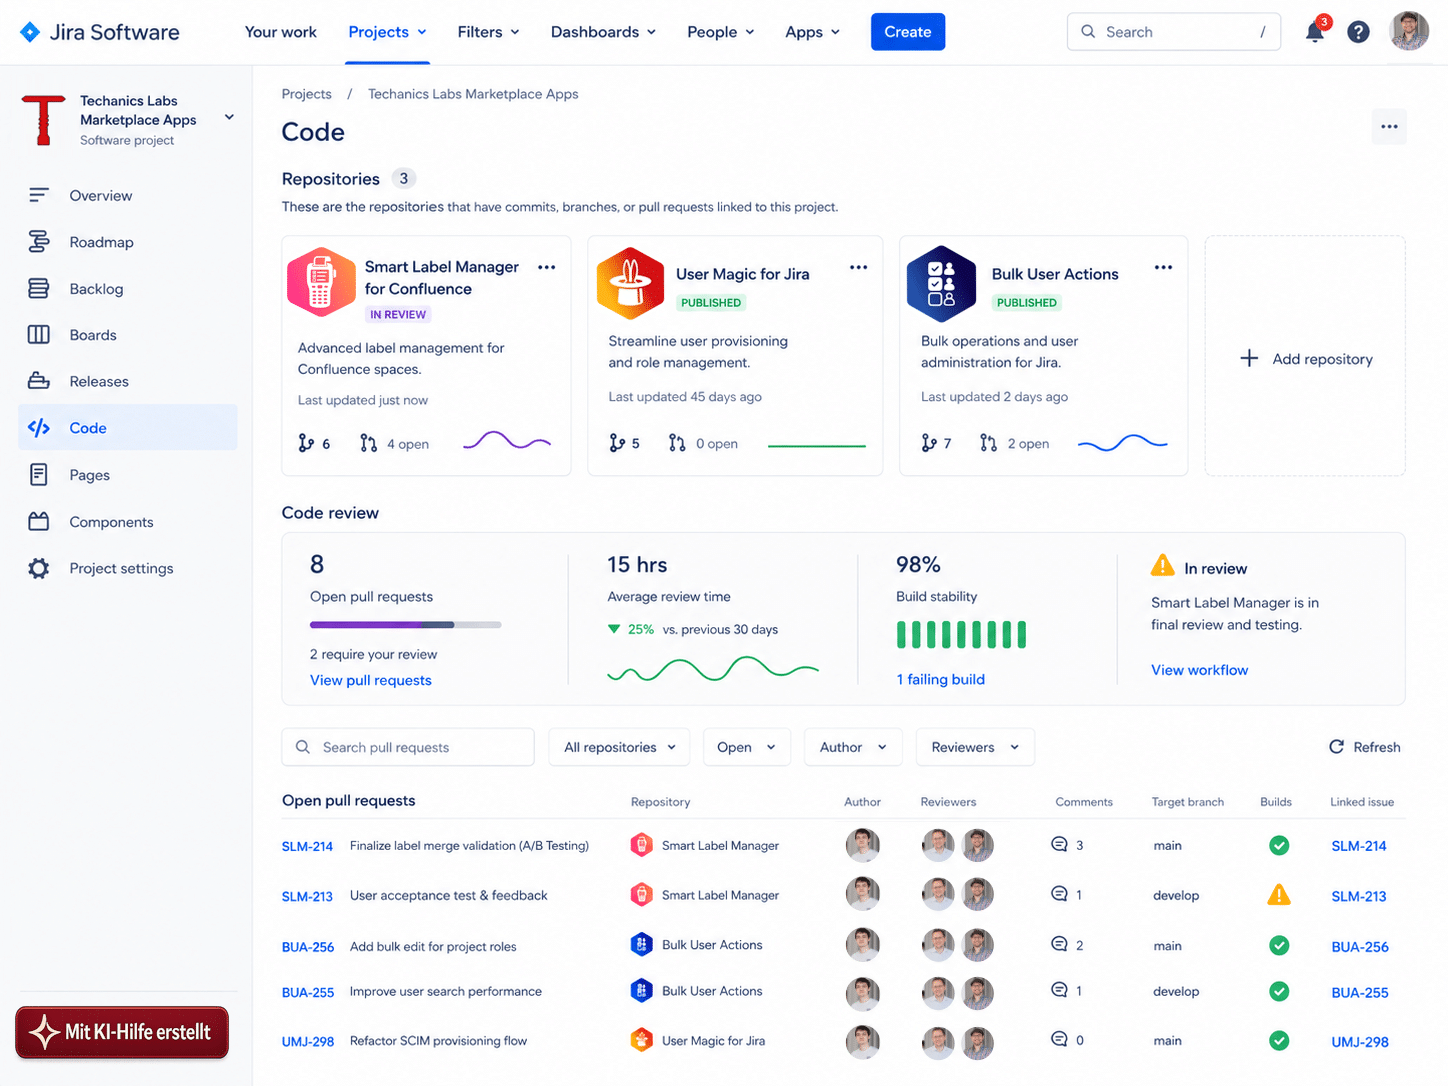Click comments icon on UMJ-298 row

tap(1059, 1040)
